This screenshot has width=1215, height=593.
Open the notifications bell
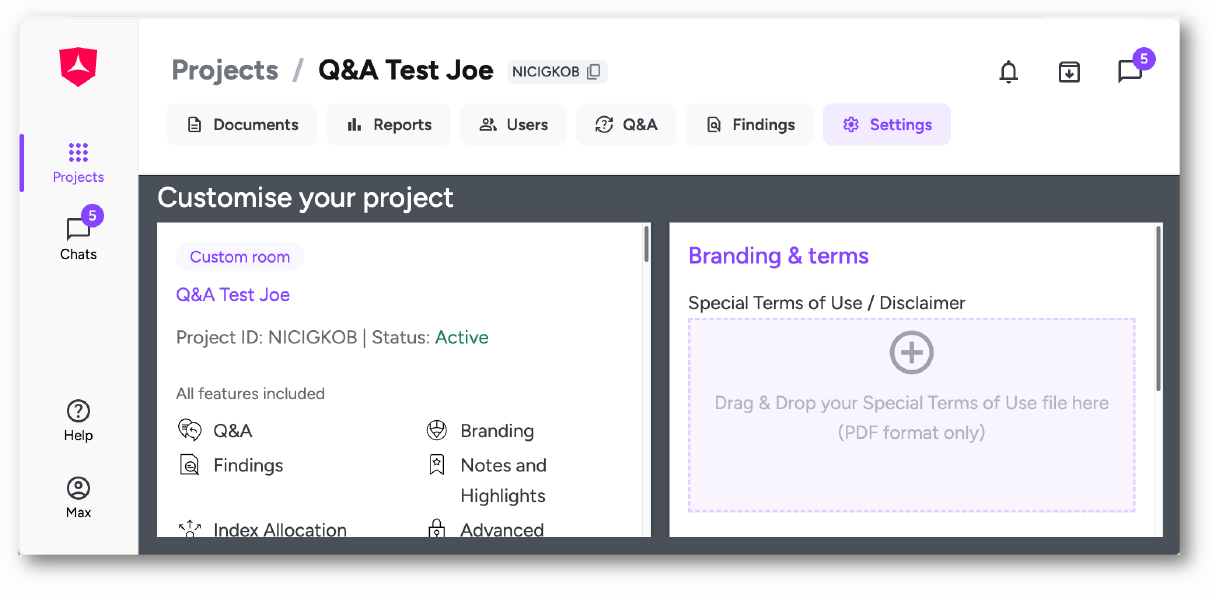[x=1009, y=72]
